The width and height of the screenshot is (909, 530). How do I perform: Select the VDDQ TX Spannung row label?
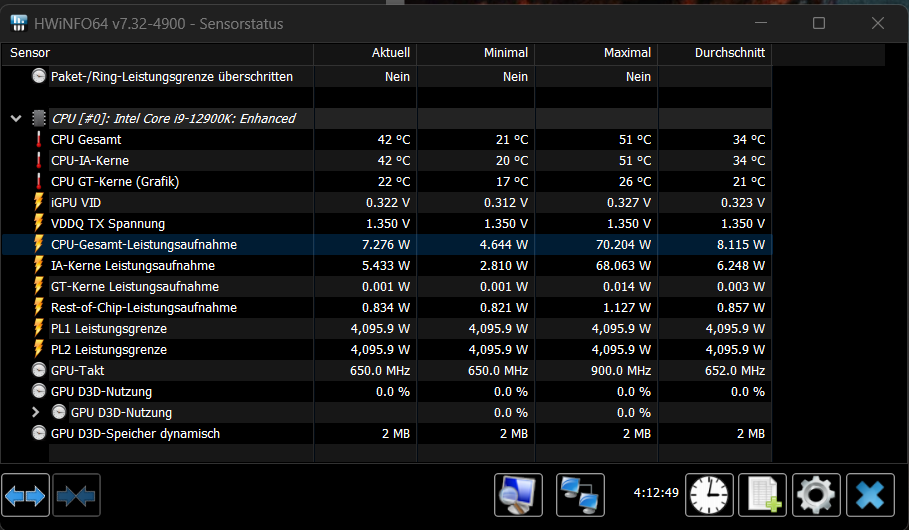point(108,224)
